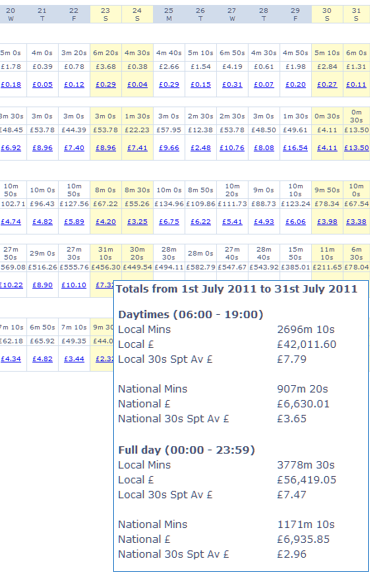Open the £0.05 link
The height and width of the screenshot is (575, 370).
(x=43, y=84)
